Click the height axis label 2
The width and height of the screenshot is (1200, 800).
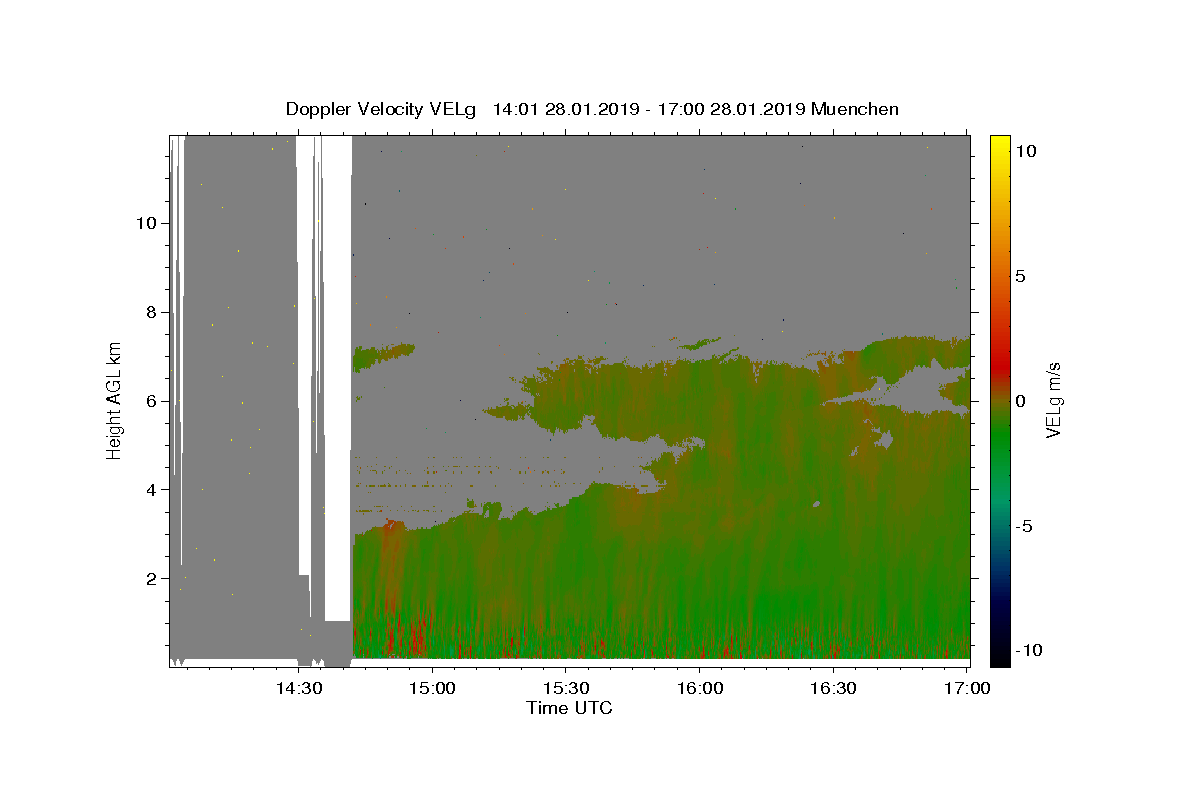point(149,579)
